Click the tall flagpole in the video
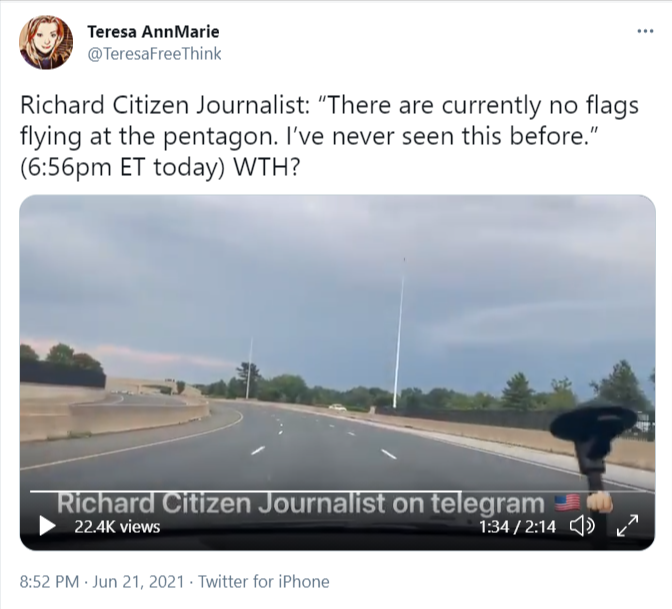This screenshot has height=609, width=672. pos(399,333)
